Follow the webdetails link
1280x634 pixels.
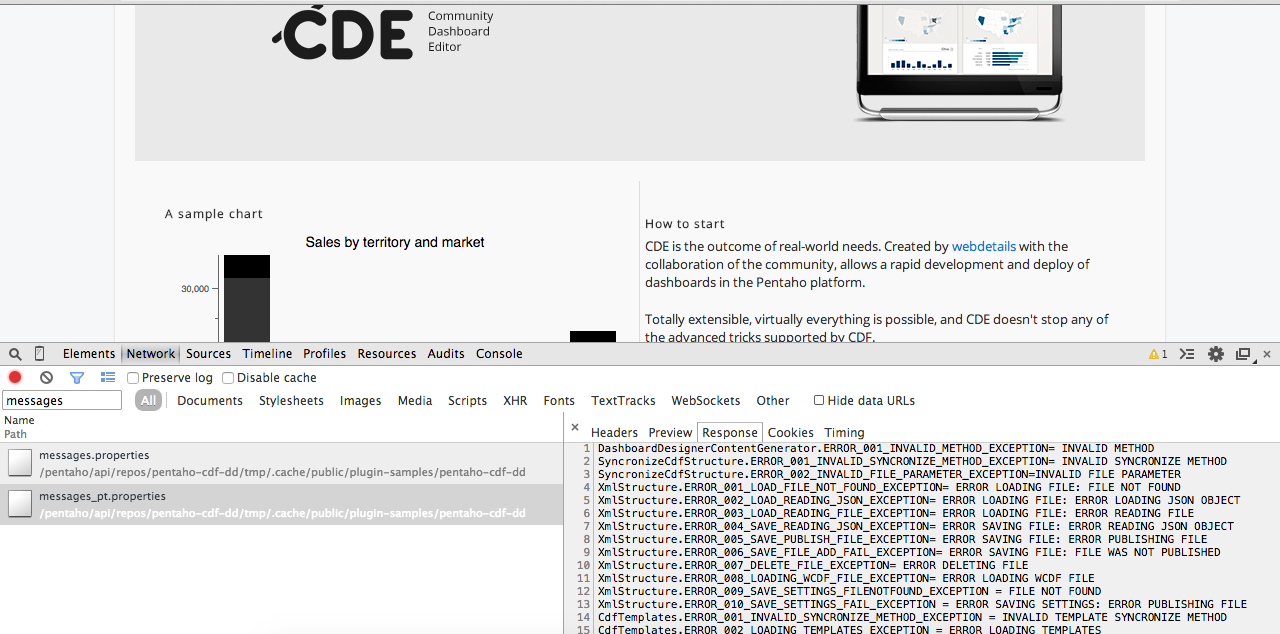point(984,246)
